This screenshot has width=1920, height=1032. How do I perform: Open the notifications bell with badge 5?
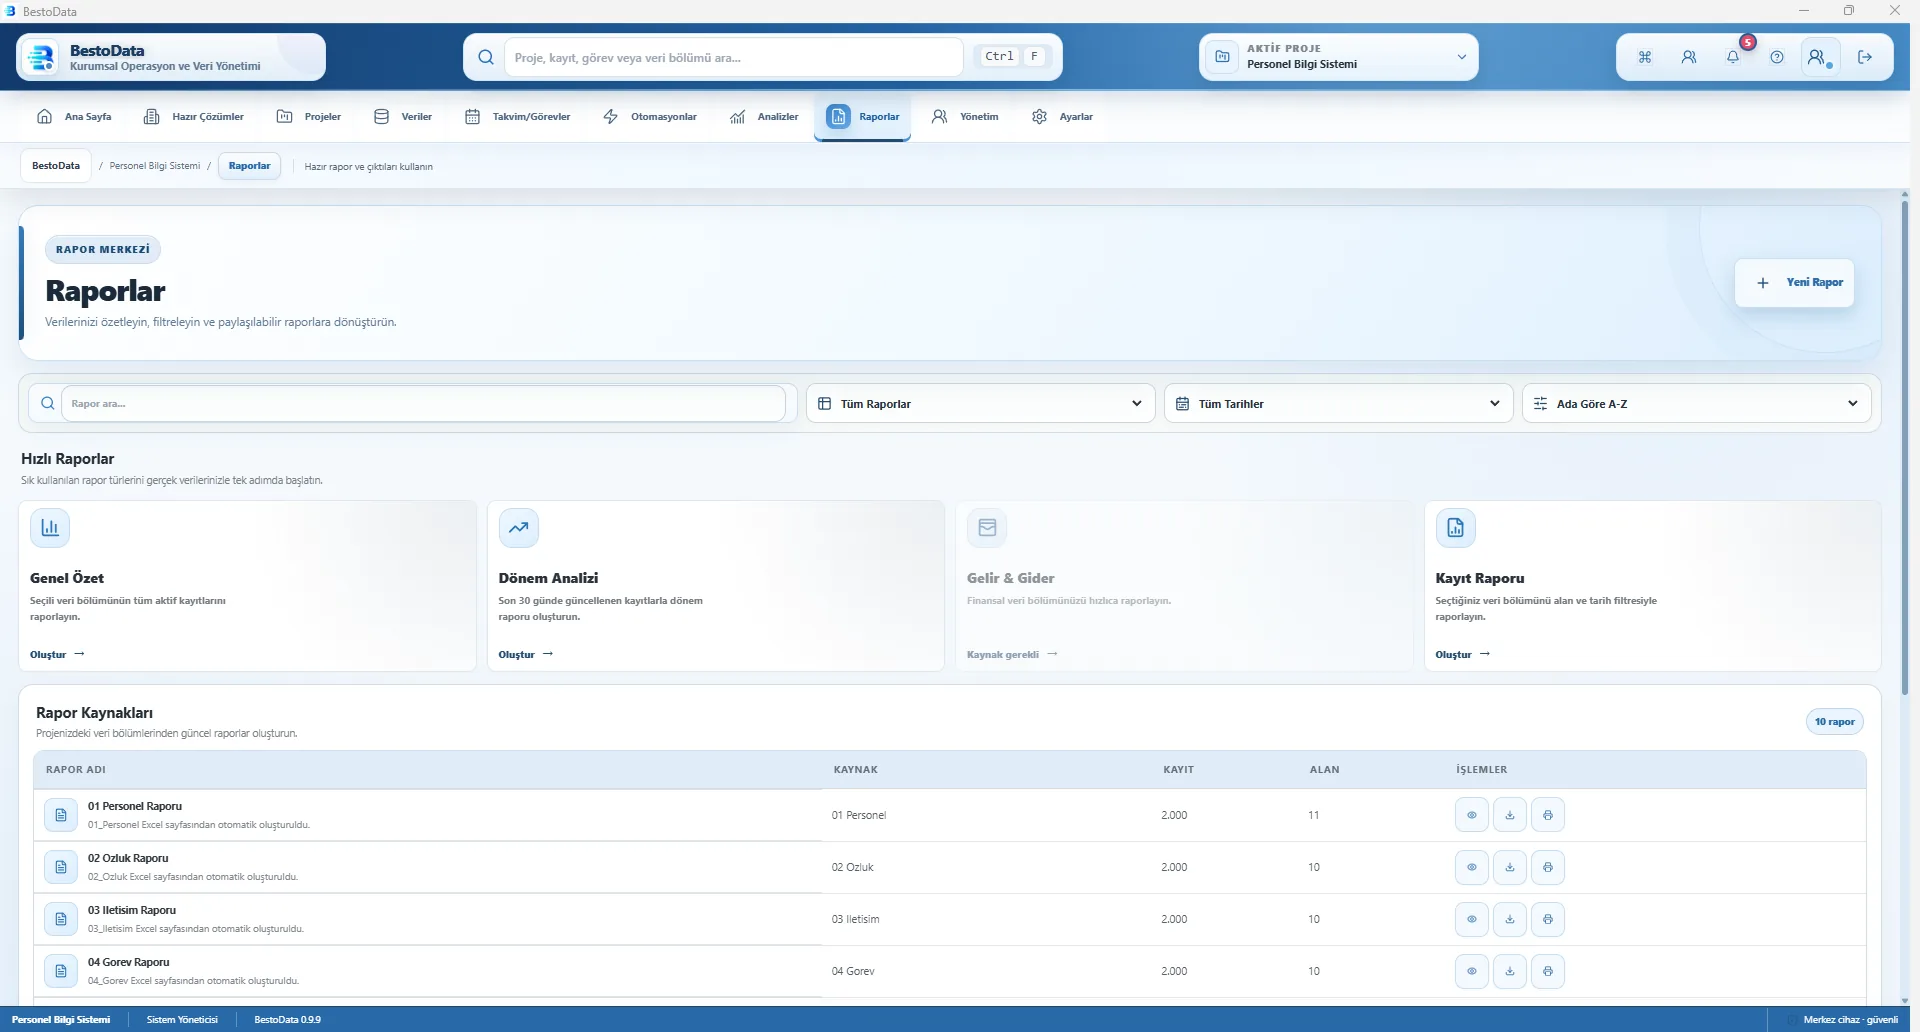pos(1733,57)
